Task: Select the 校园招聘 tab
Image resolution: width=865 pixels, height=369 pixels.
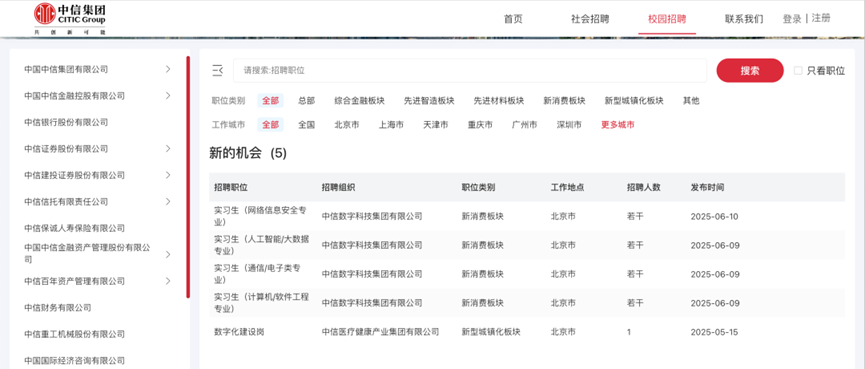Action: tap(667, 19)
